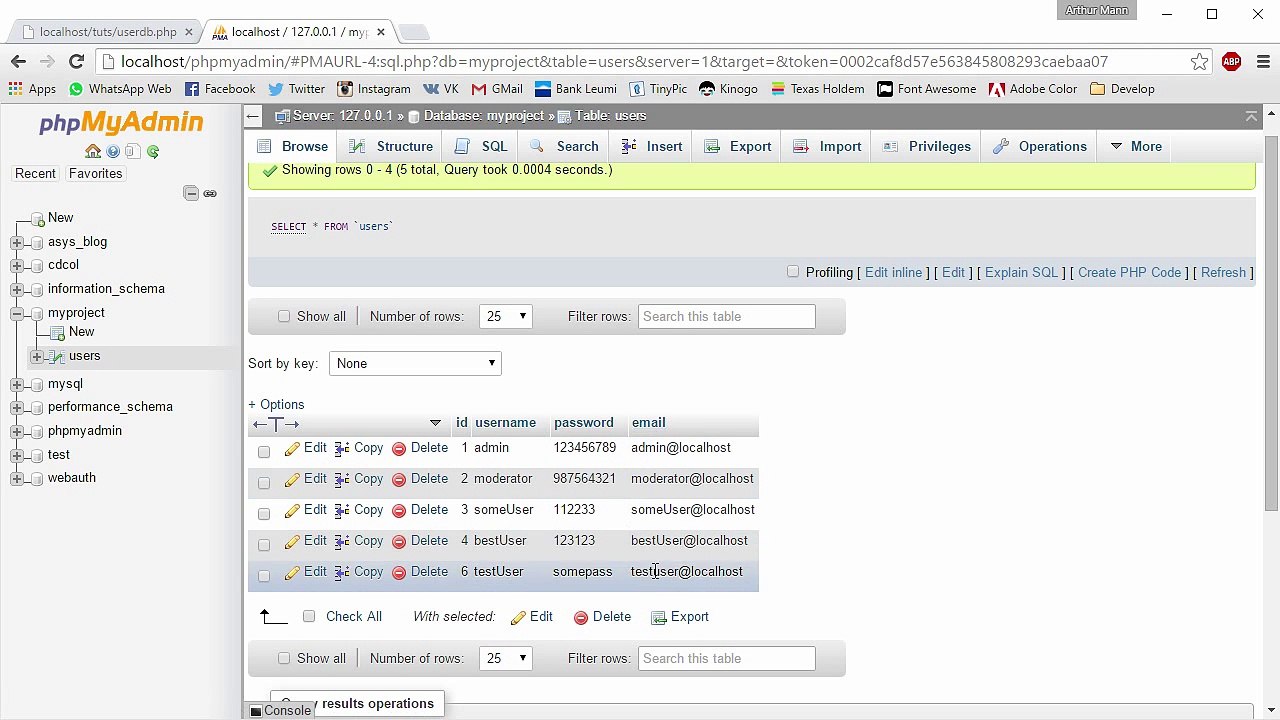
Task: Open the Privileges tab
Action: click(927, 147)
